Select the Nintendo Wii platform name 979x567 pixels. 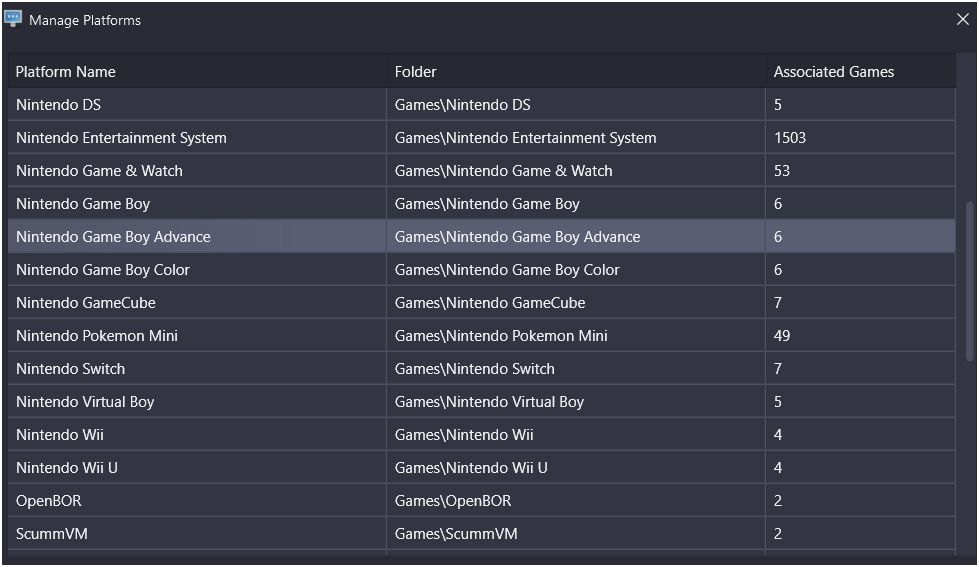[60, 435]
